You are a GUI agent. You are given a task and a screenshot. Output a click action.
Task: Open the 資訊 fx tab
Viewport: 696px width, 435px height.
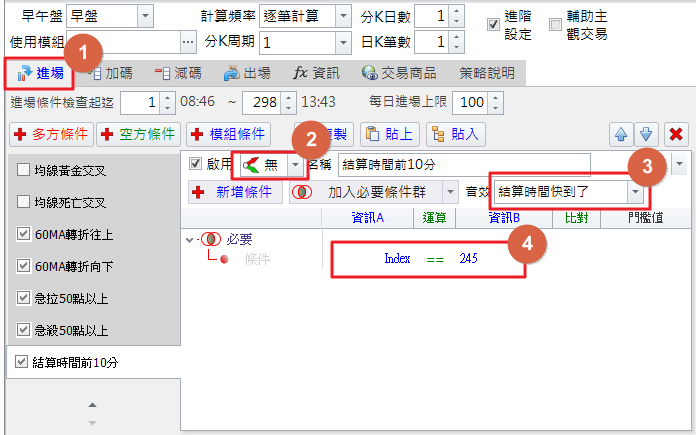point(316,73)
